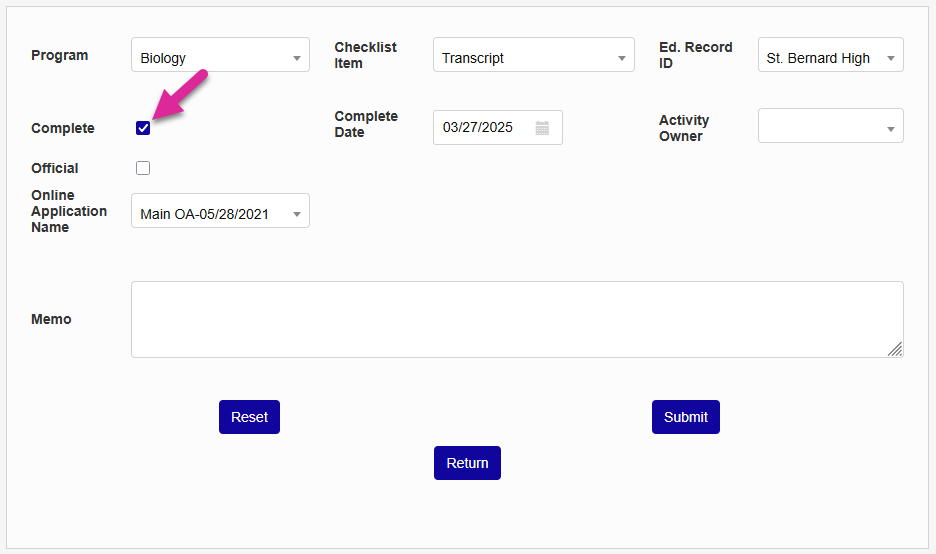Click into the Memo text area
This screenshot has height=554, width=936.
point(516,319)
